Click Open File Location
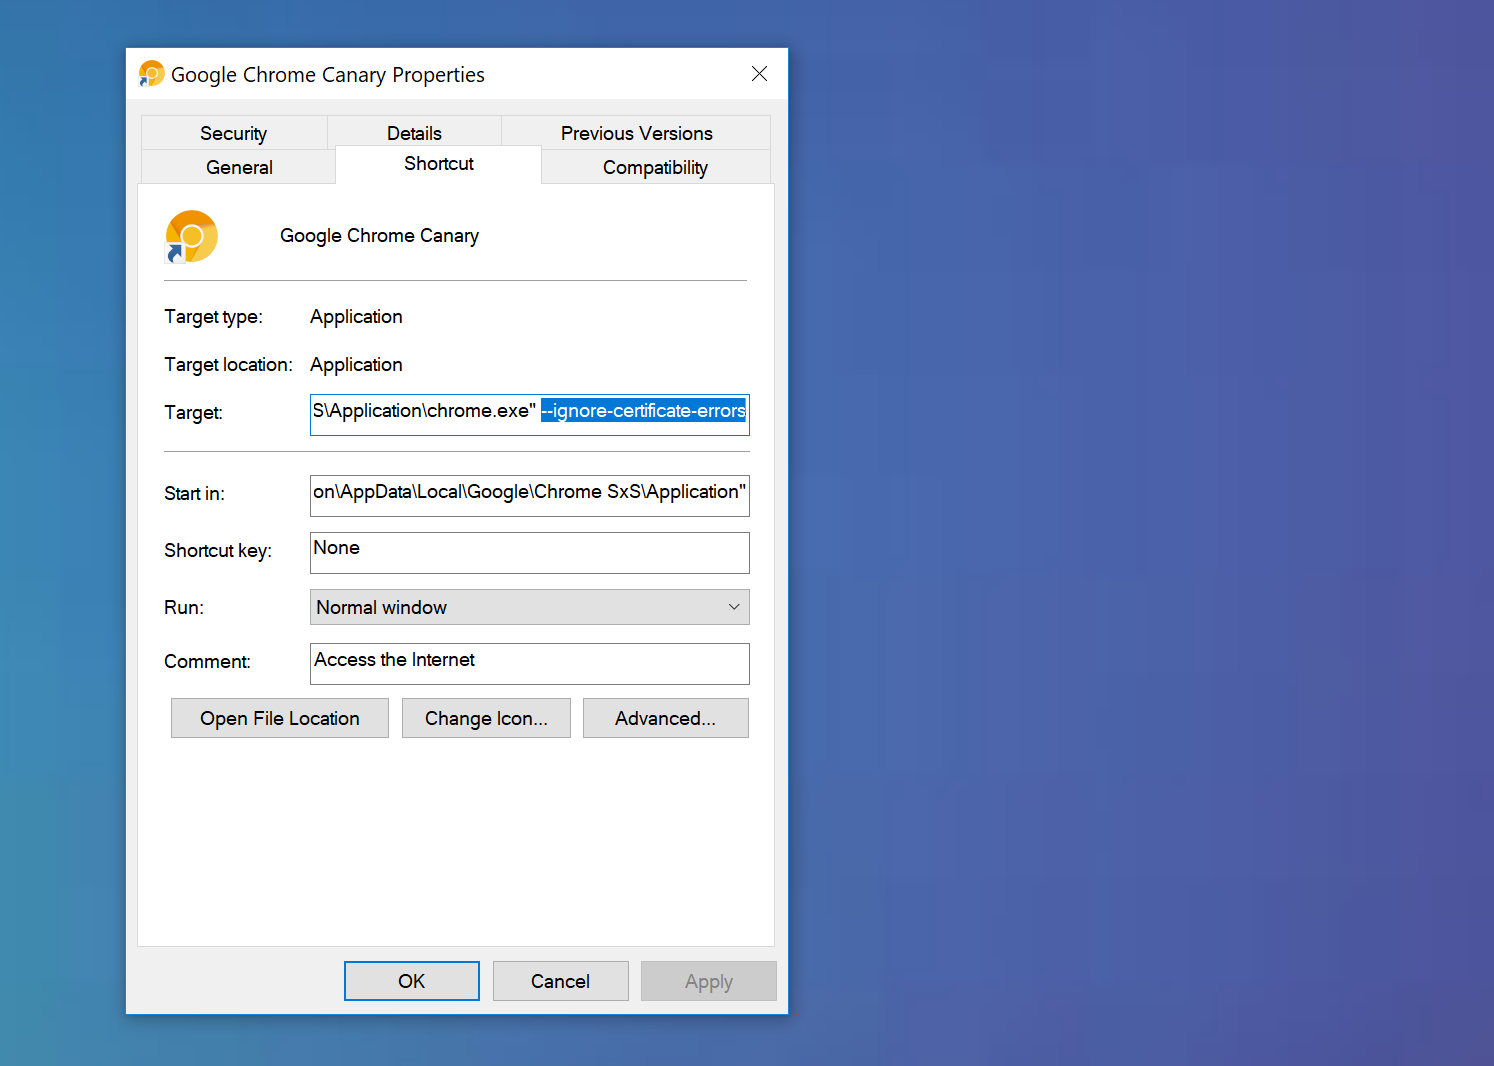Image resolution: width=1494 pixels, height=1066 pixels. (279, 718)
